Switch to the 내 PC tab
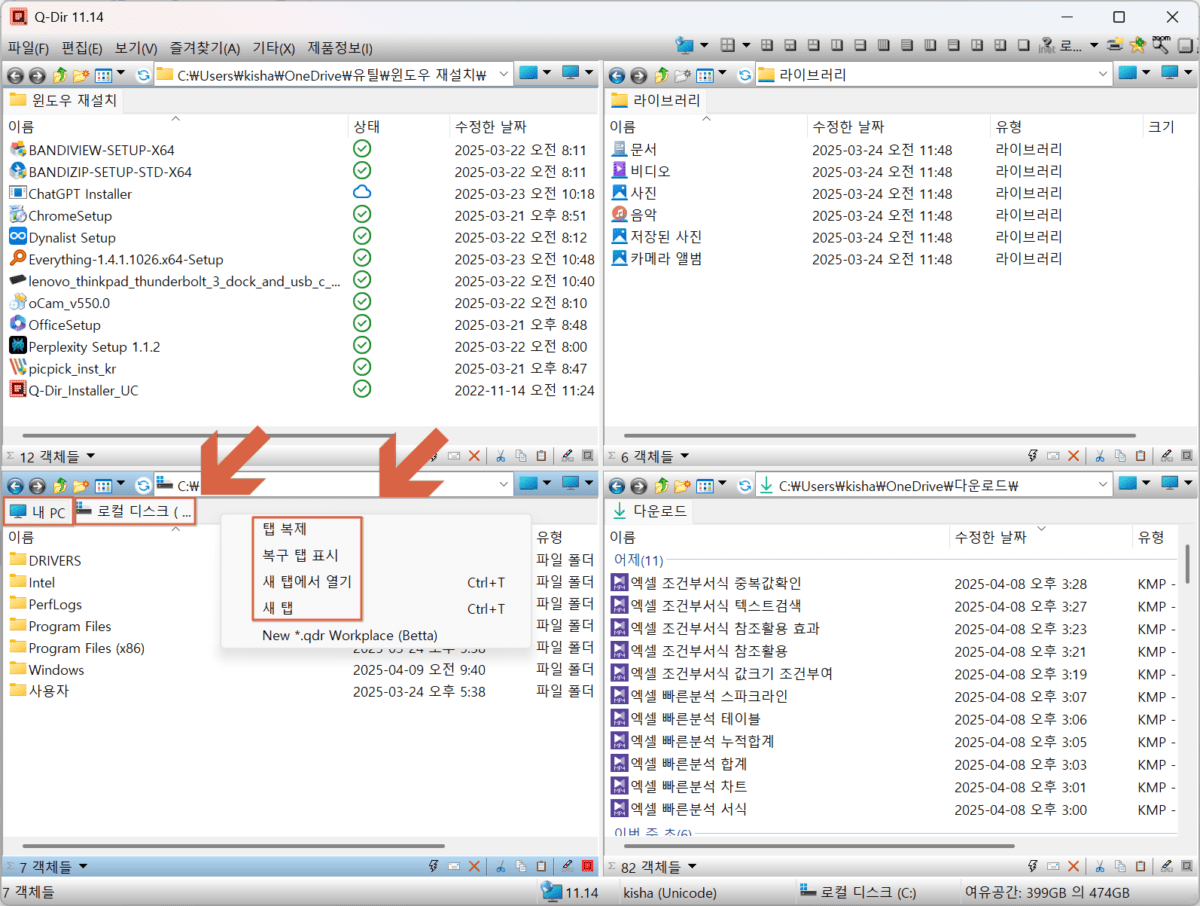1200x906 pixels. (37, 513)
